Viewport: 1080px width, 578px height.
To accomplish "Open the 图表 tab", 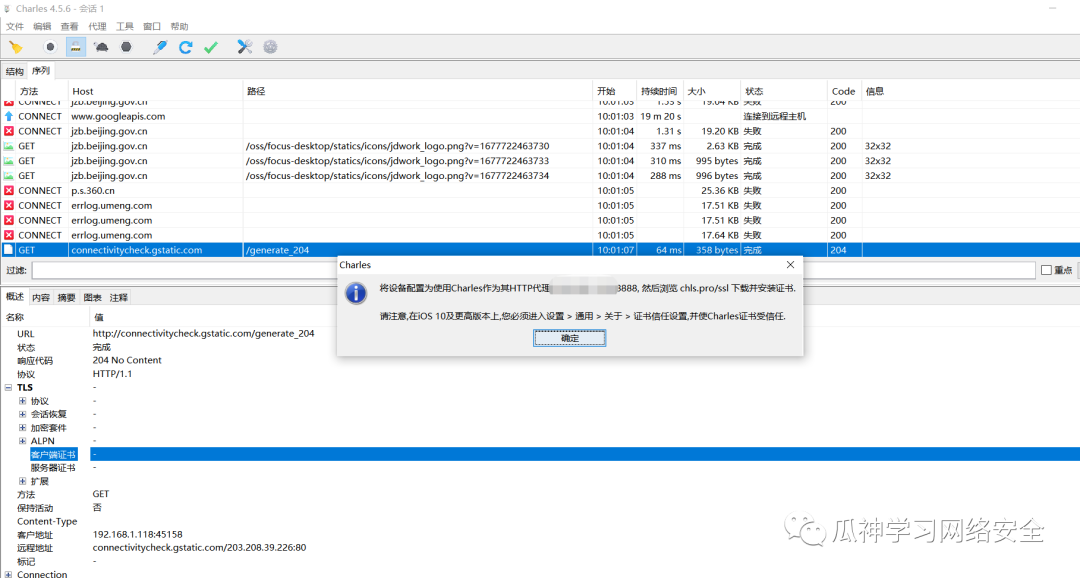I will coord(92,298).
